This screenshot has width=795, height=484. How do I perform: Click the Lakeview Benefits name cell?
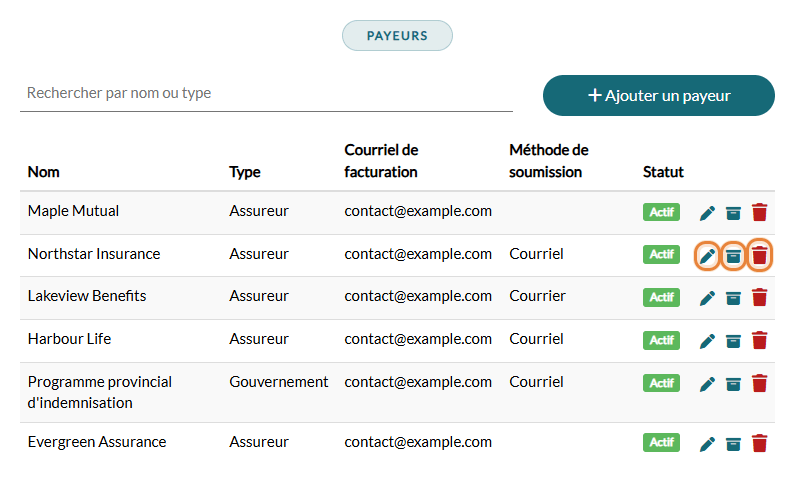click(x=87, y=296)
